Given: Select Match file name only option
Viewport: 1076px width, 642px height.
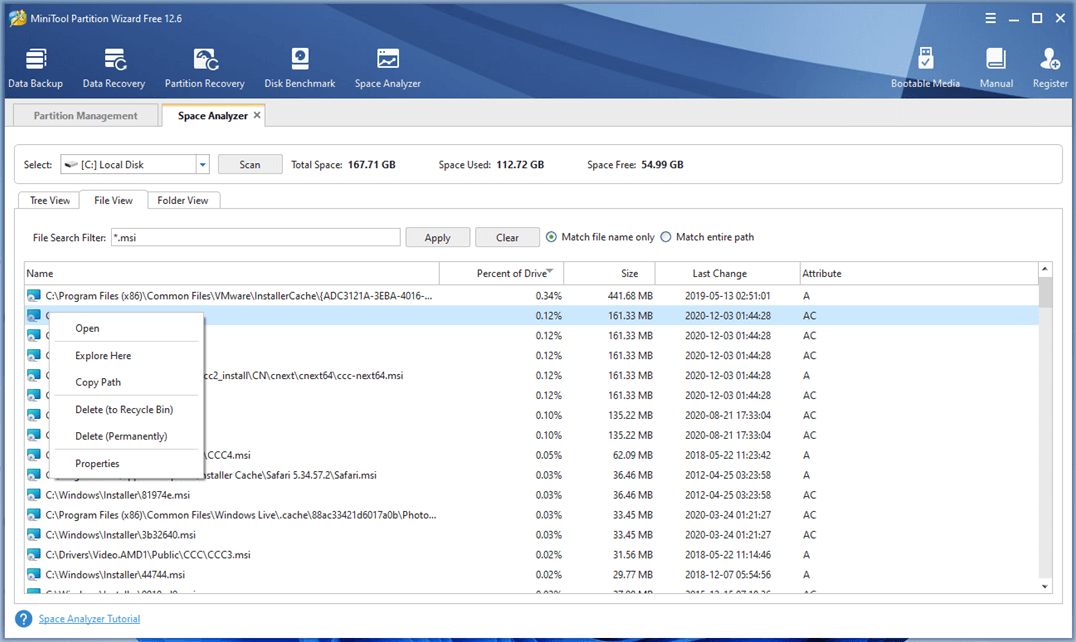Looking at the screenshot, I should 600,237.
